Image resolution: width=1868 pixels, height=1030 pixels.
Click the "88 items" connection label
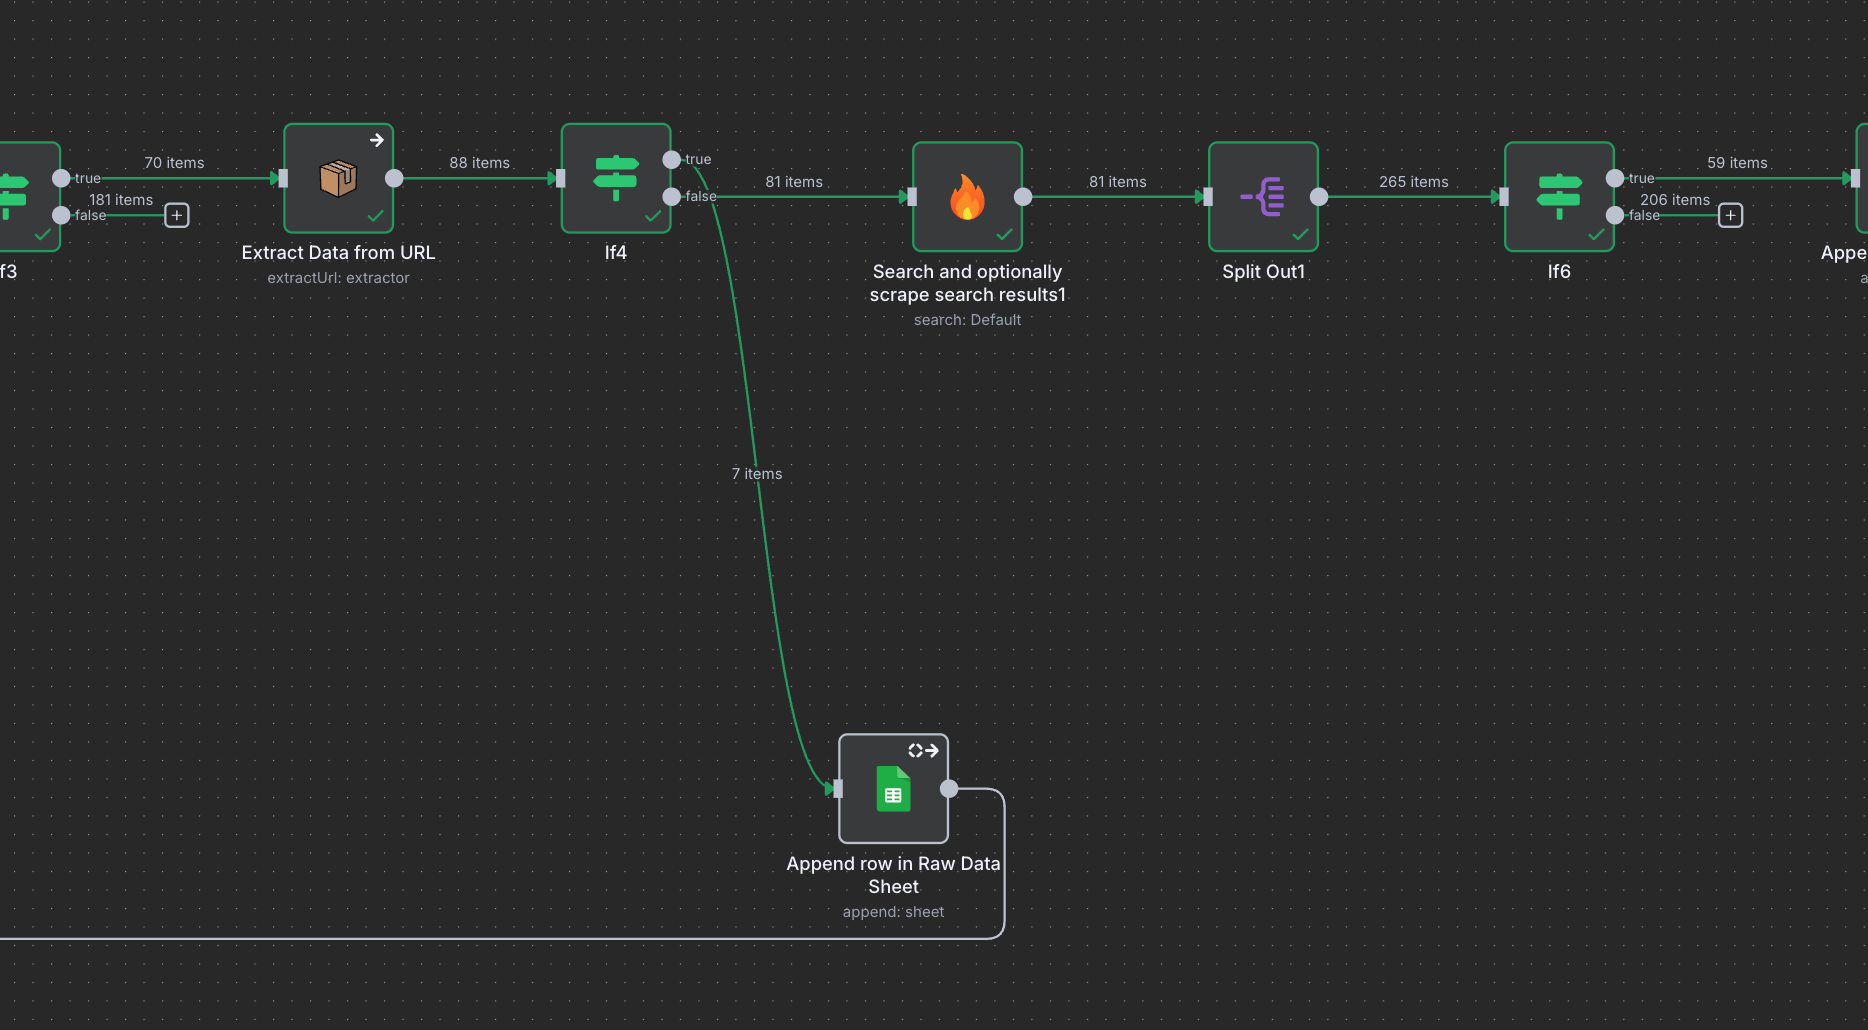click(x=480, y=163)
